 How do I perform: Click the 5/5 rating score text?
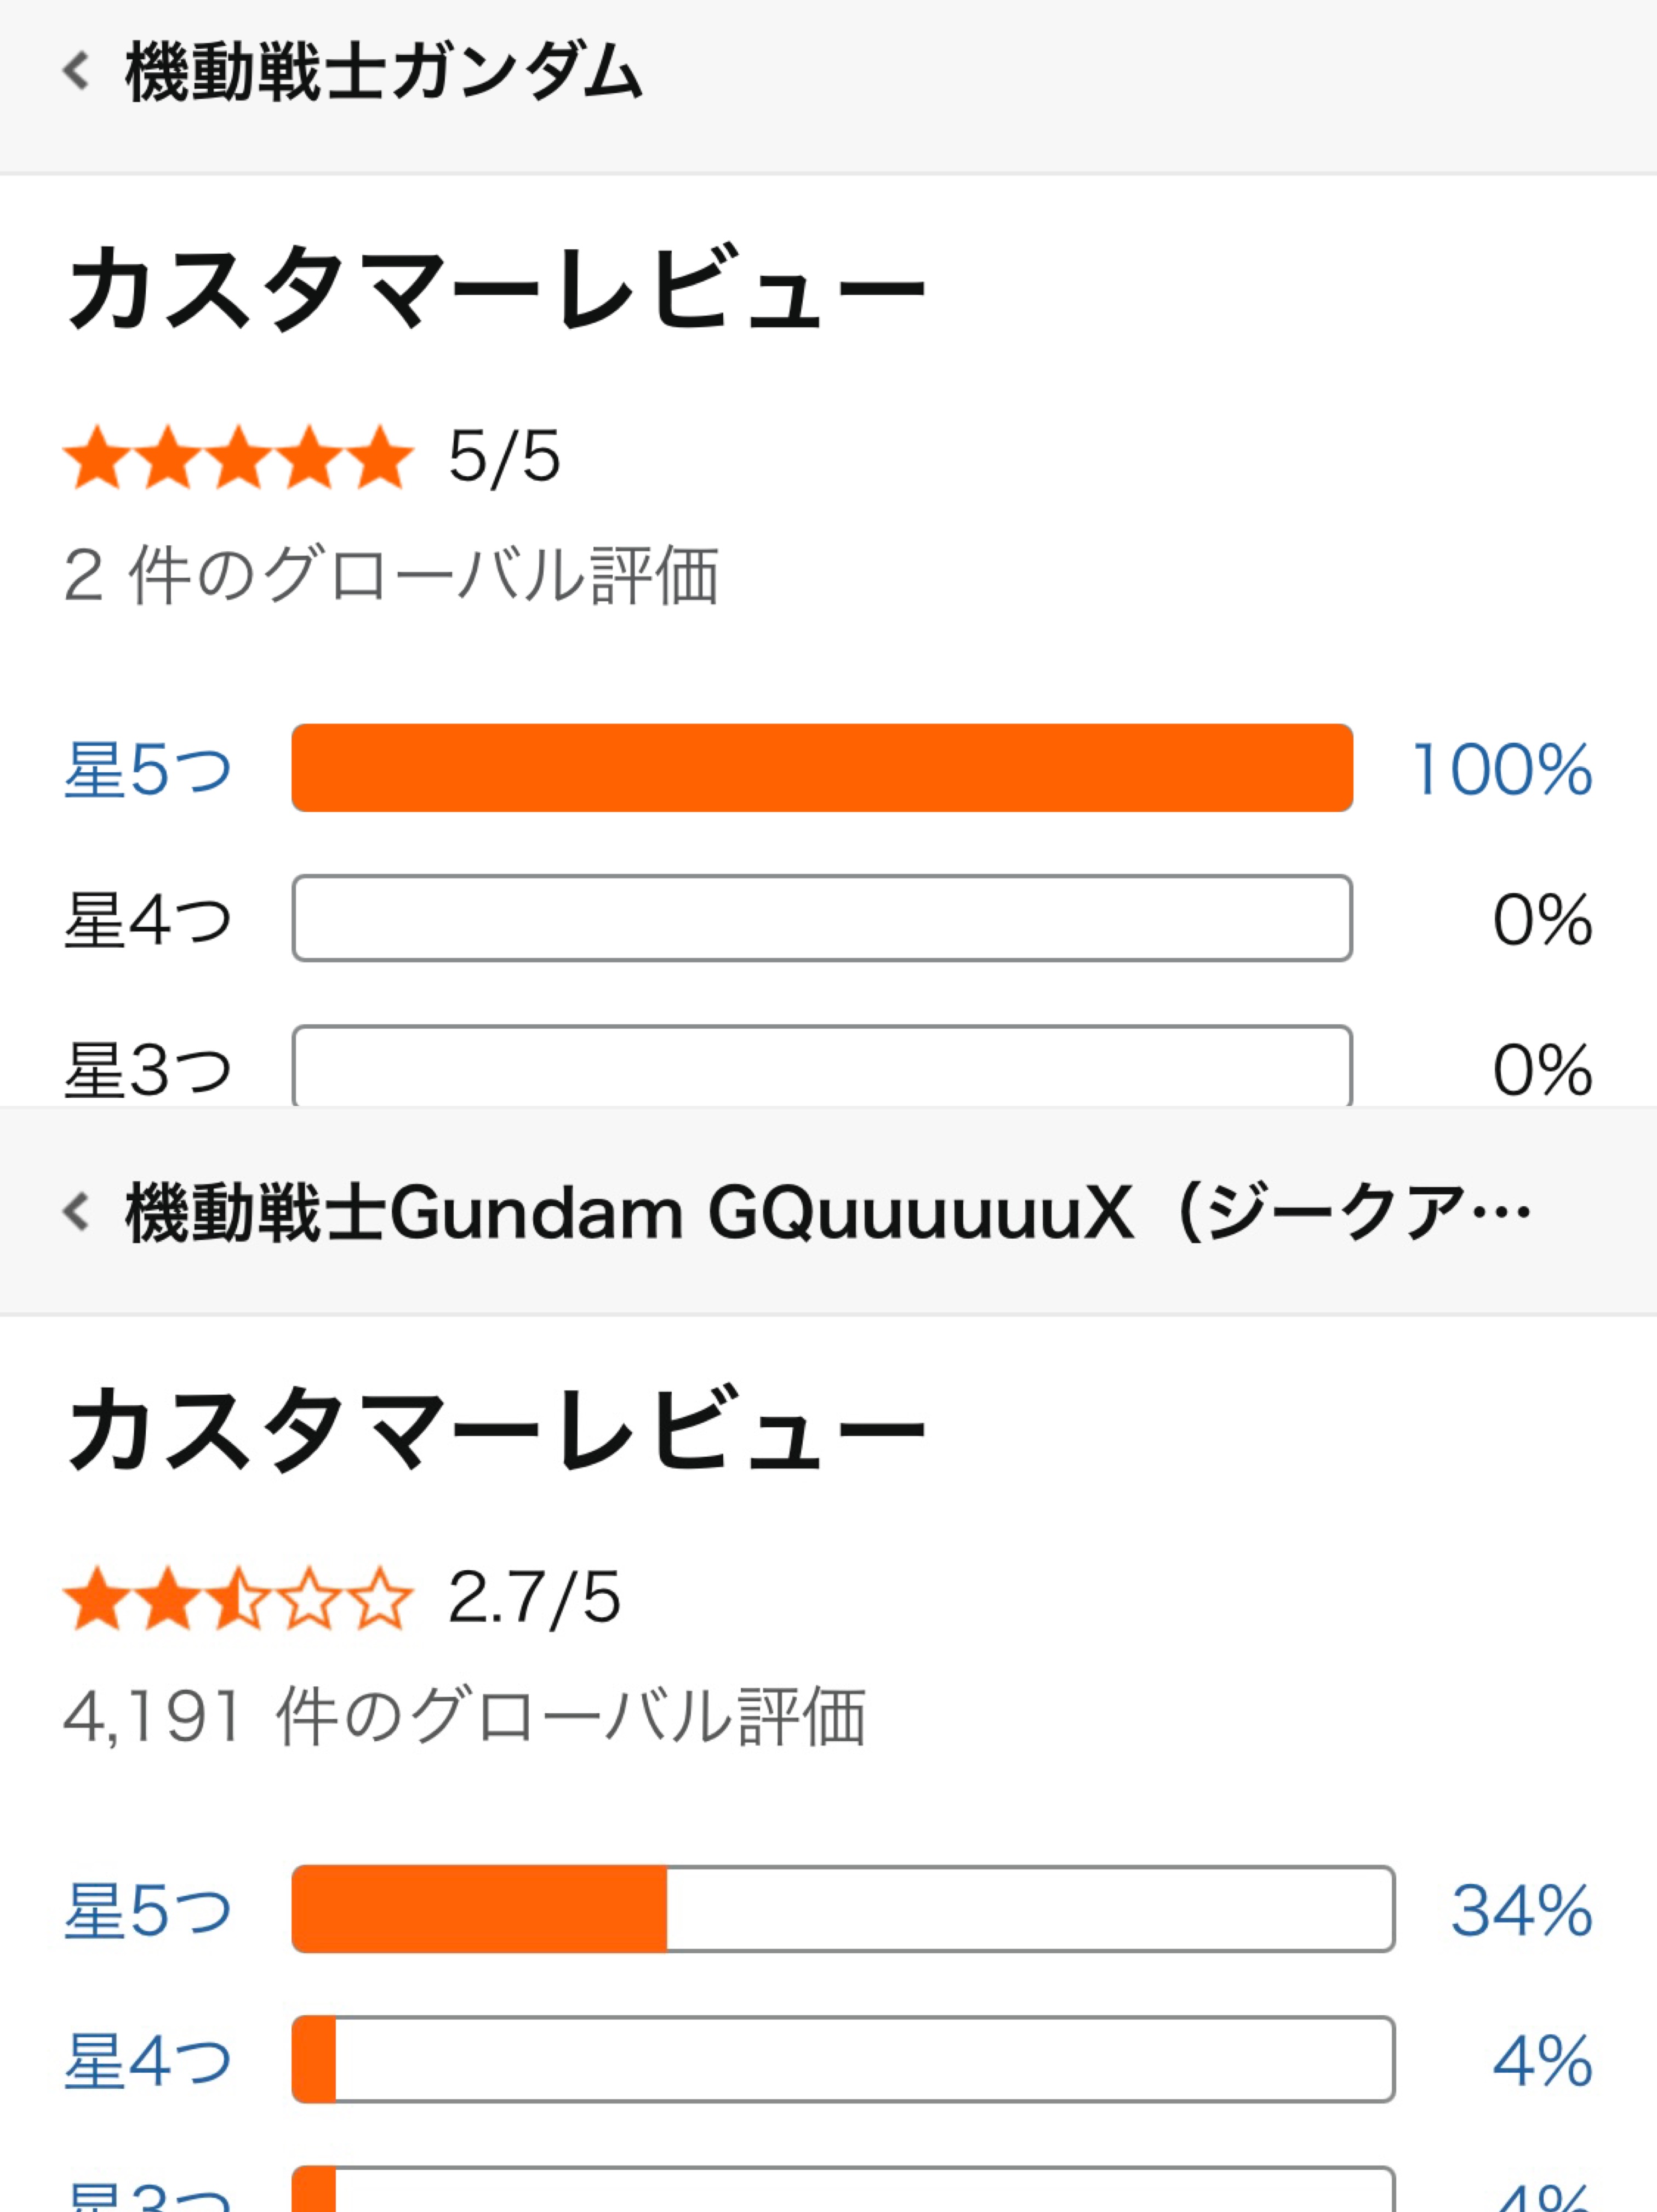[x=504, y=457]
